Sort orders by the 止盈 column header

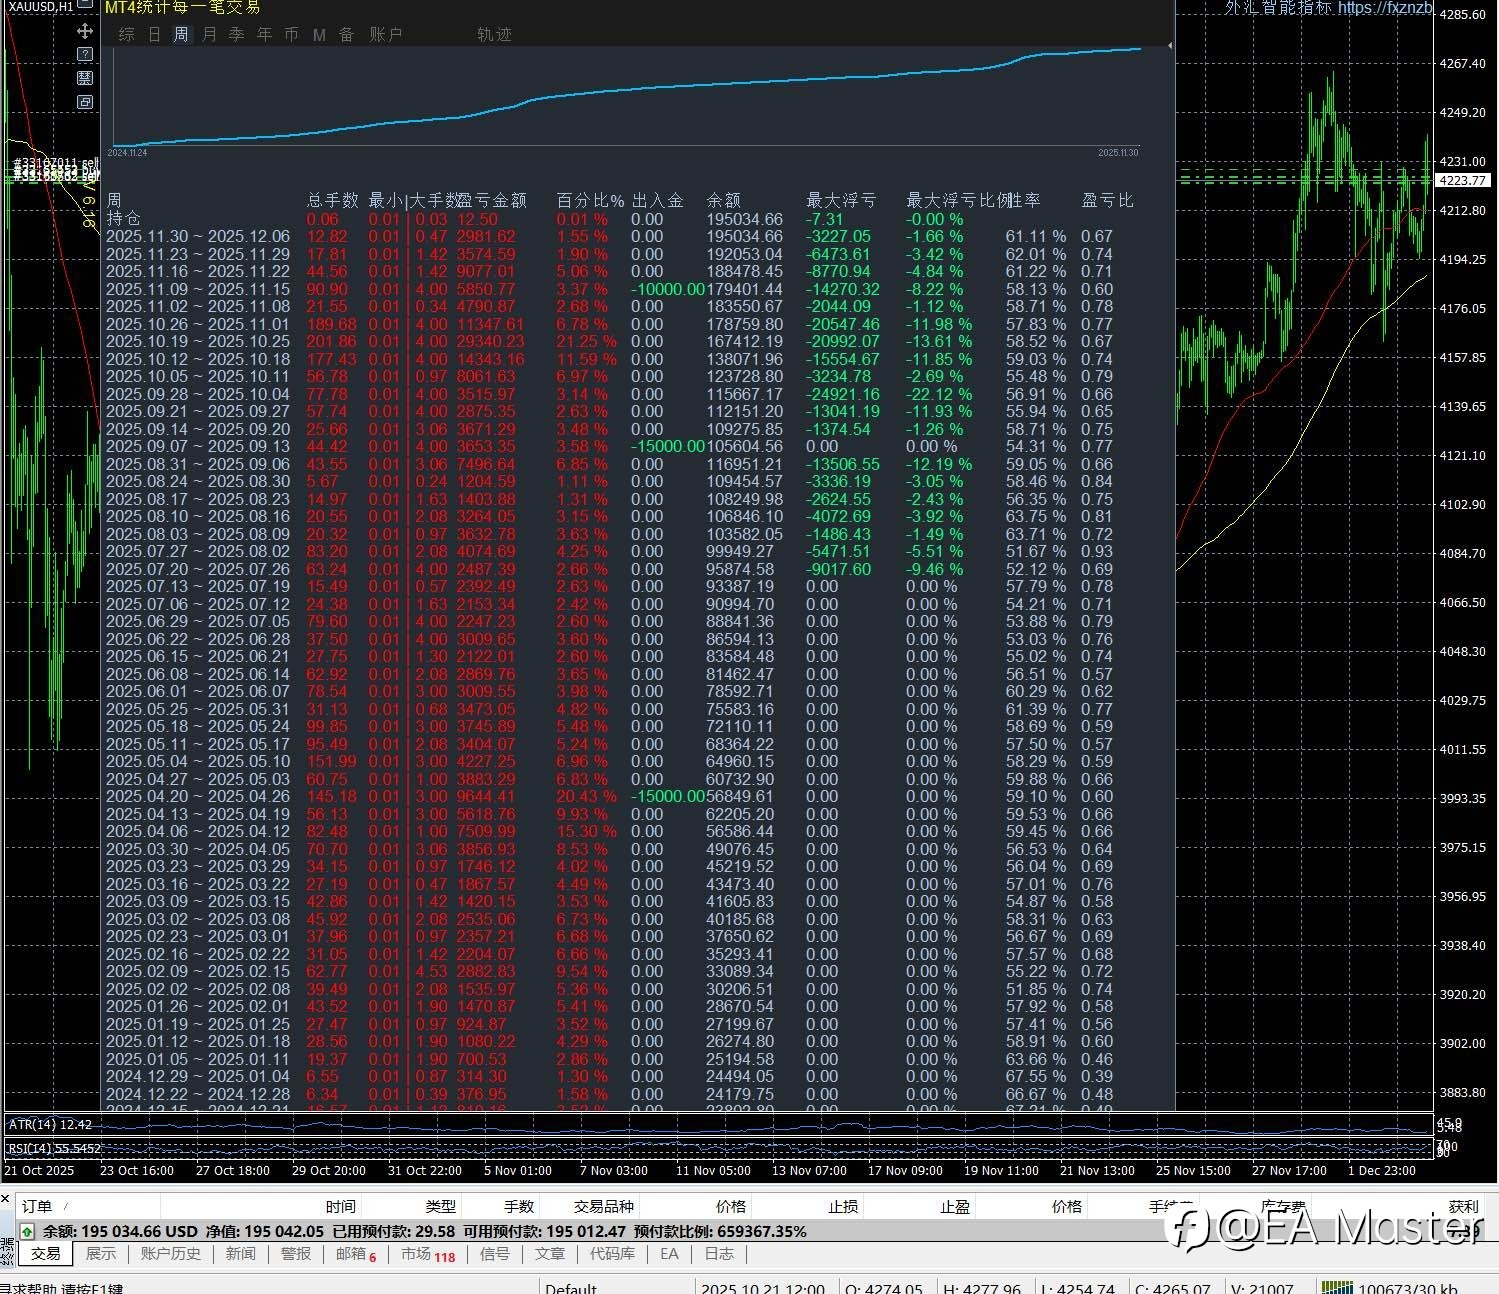[x=955, y=1207]
